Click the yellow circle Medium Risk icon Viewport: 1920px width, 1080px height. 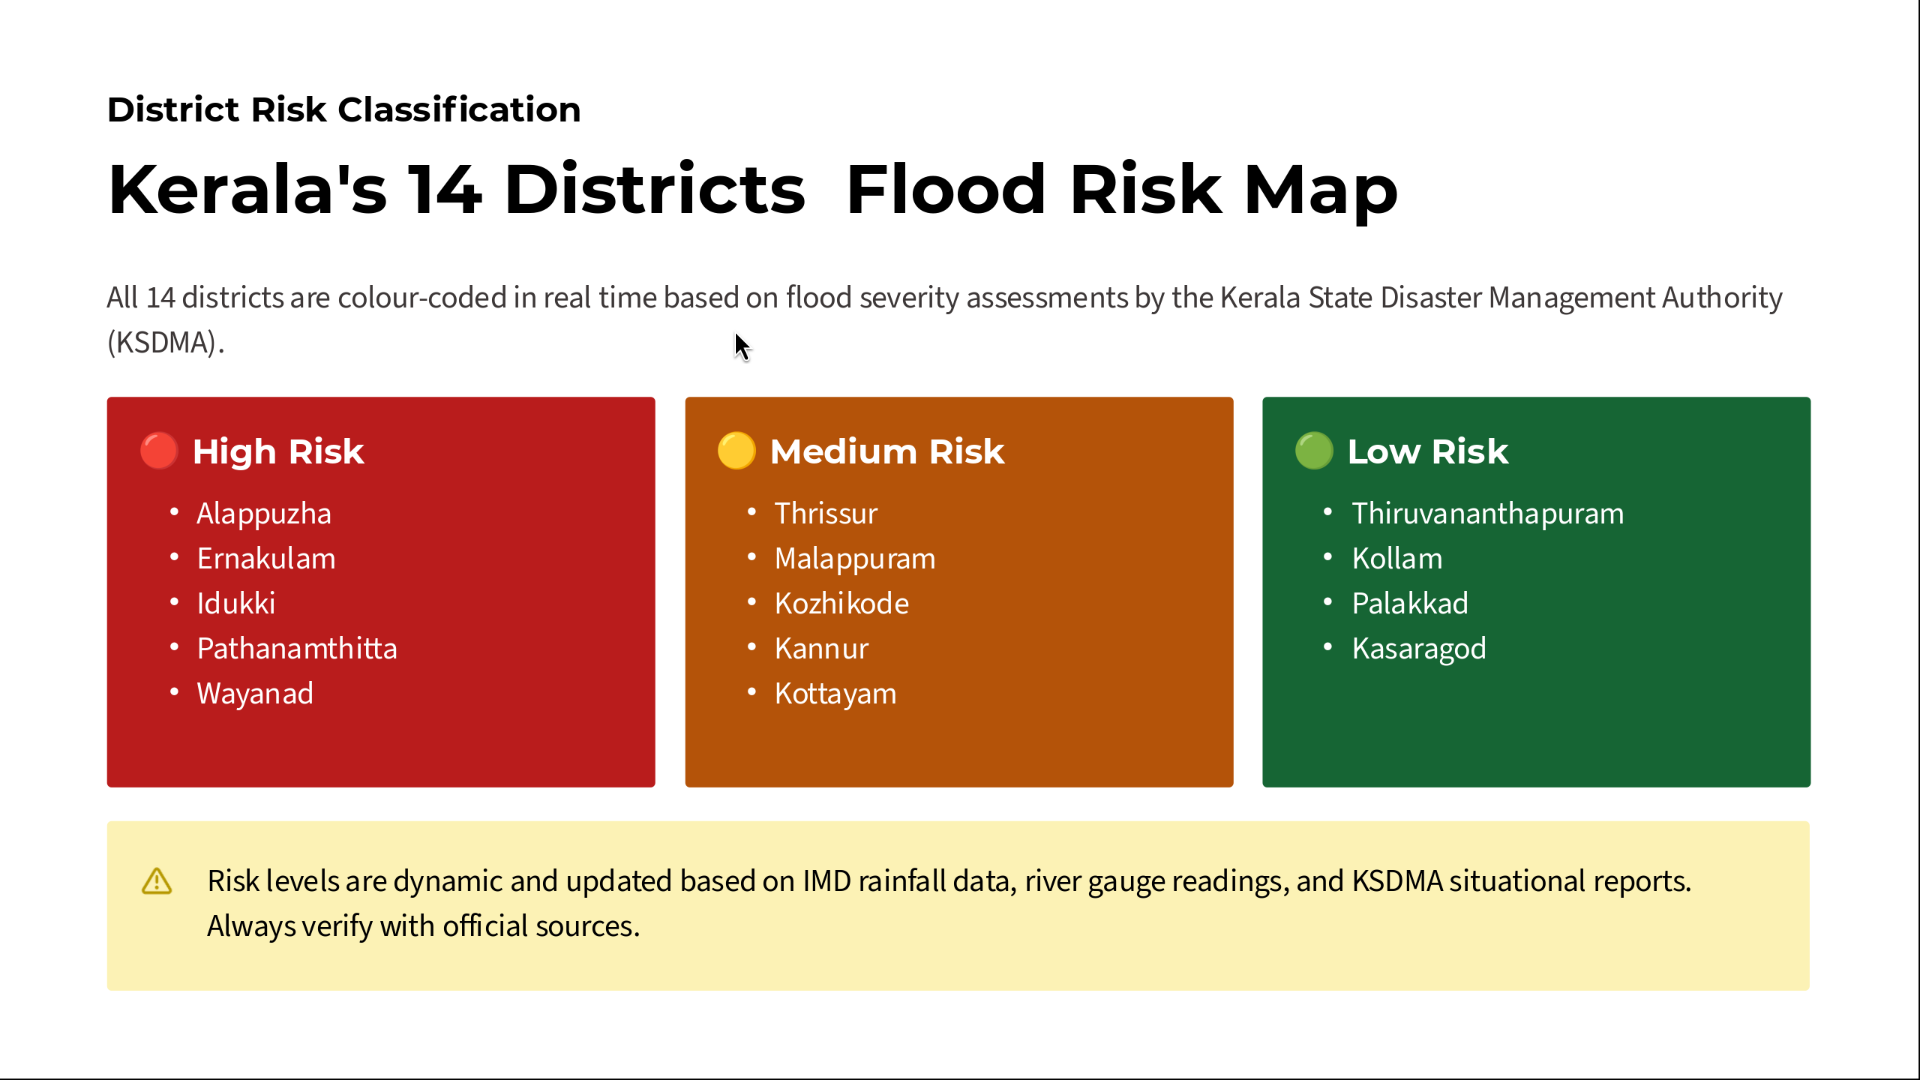pyautogui.click(x=737, y=451)
